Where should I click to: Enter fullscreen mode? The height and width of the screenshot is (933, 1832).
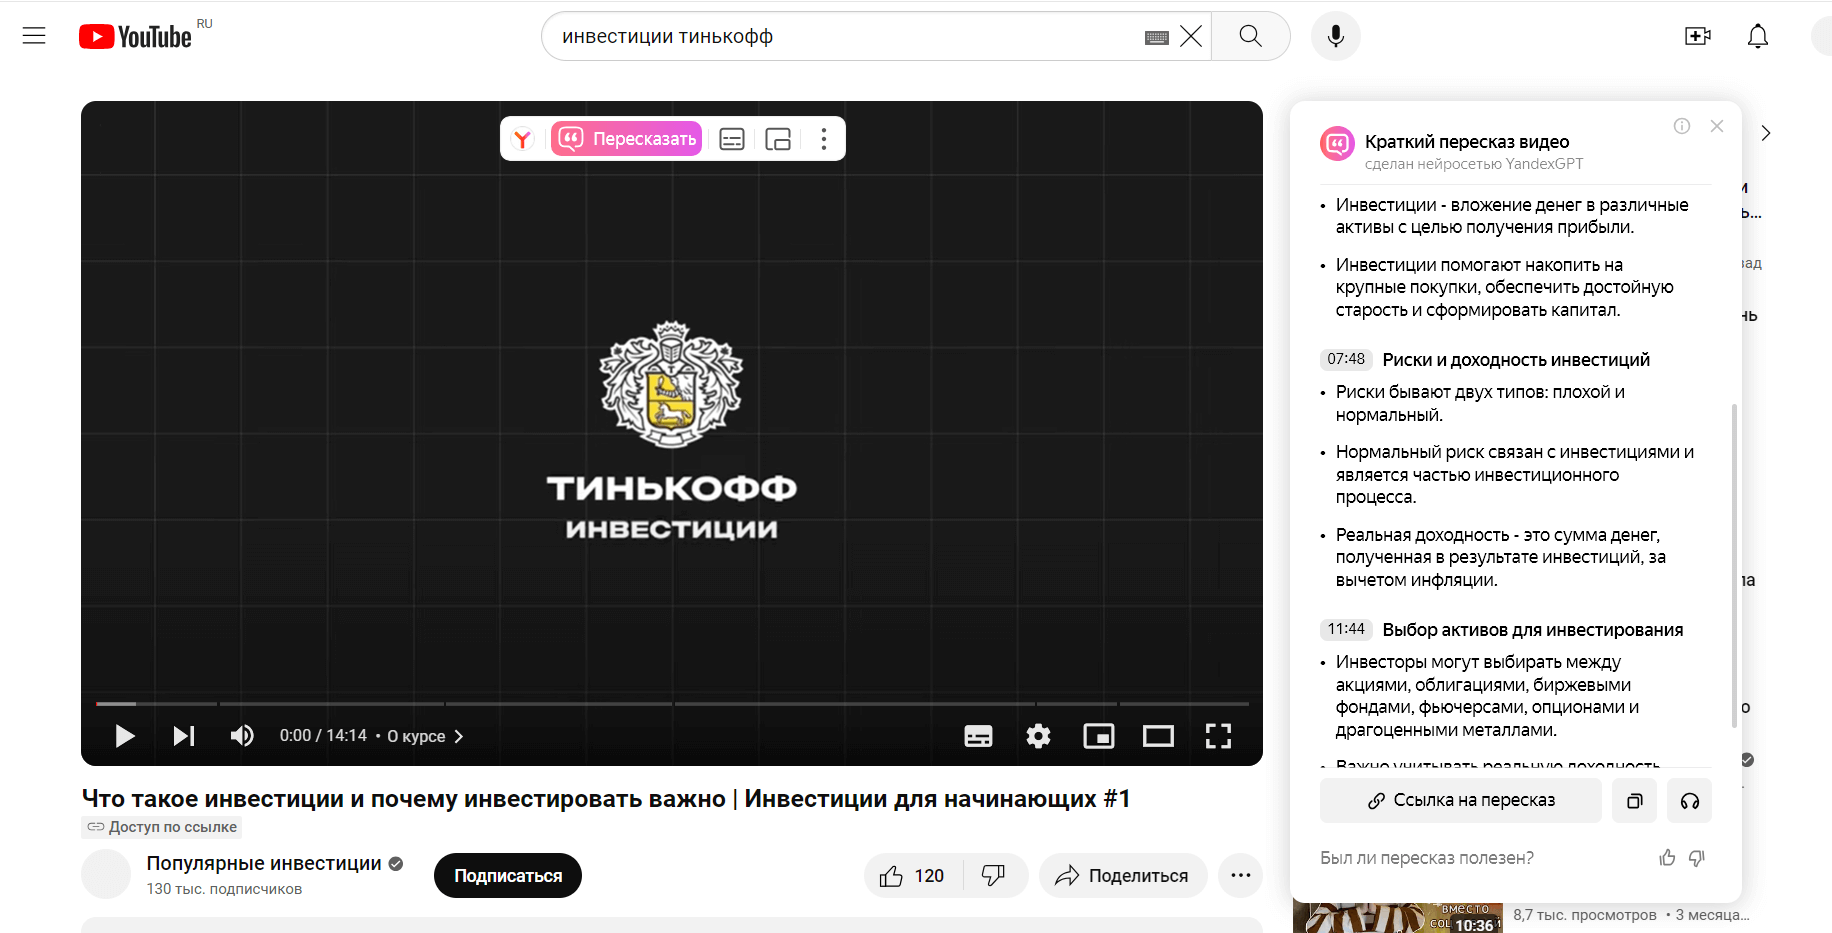click(x=1218, y=737)
